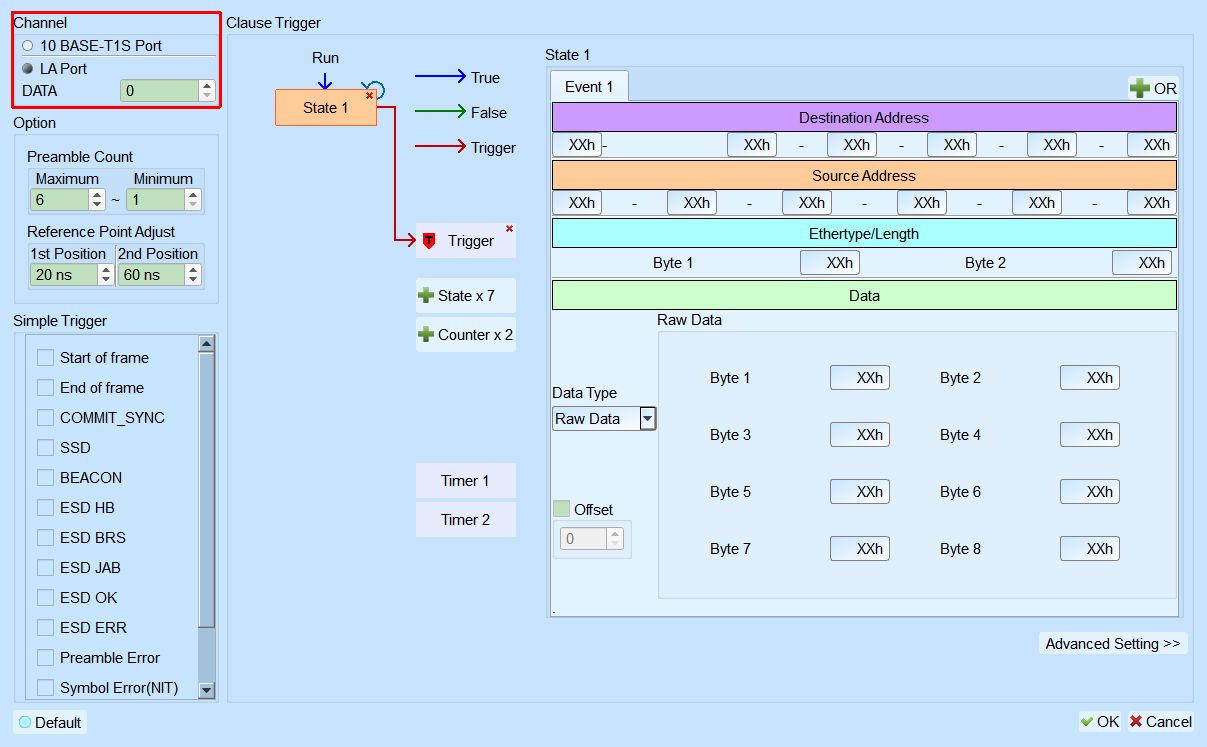This screenshot has width=1207, height=747.
Task: Click the Simple Trigger list scroll-down arrow
Action: pos(207,689)
